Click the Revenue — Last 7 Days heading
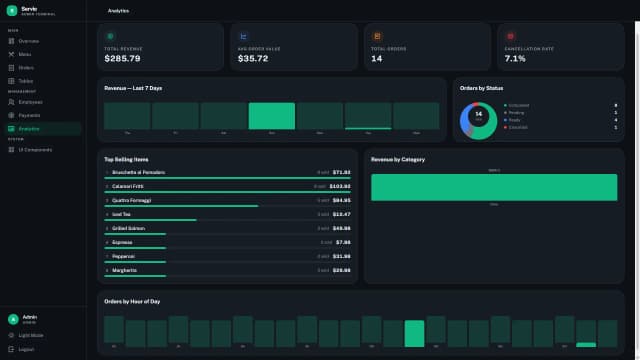Image resolution: width=640 pixels, height=360 pixels. tap(133, 88)
